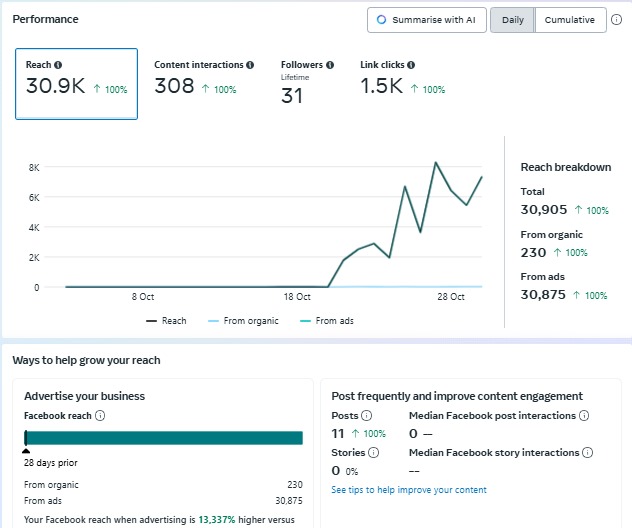This screenshot has height=528, width=632.
Task: Click Summarise with AI button
Action: [426, 20]
